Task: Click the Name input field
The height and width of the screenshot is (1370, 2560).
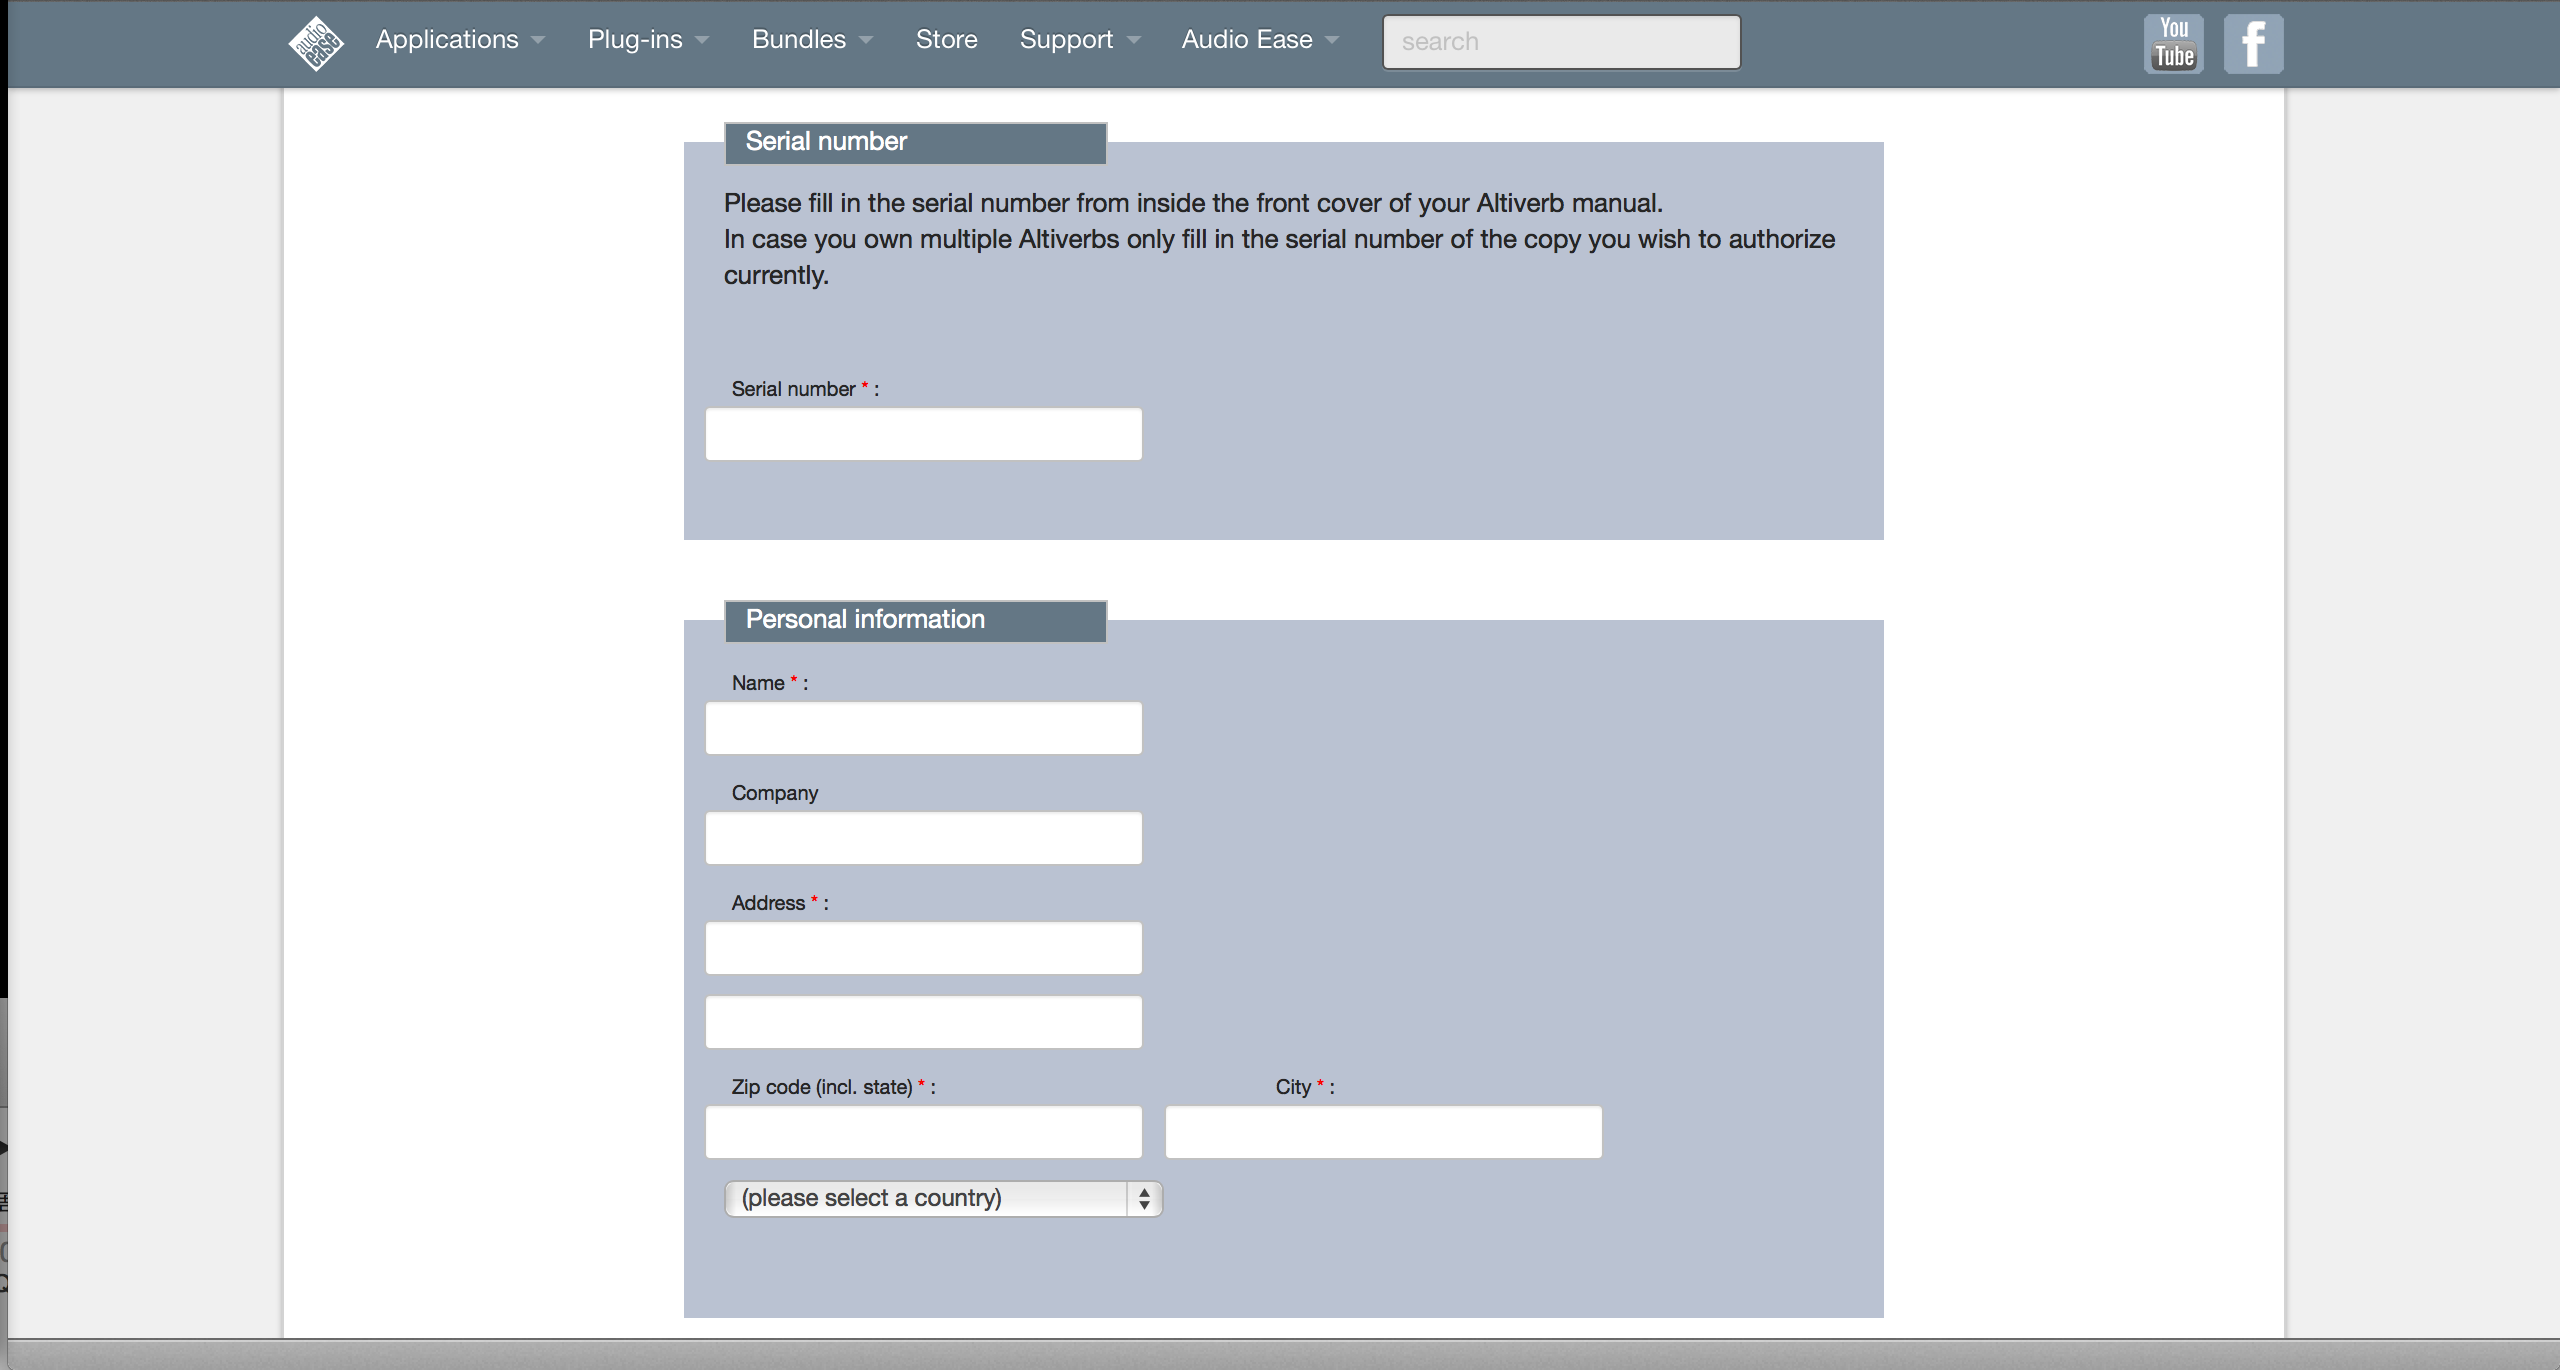Action: 923,728
